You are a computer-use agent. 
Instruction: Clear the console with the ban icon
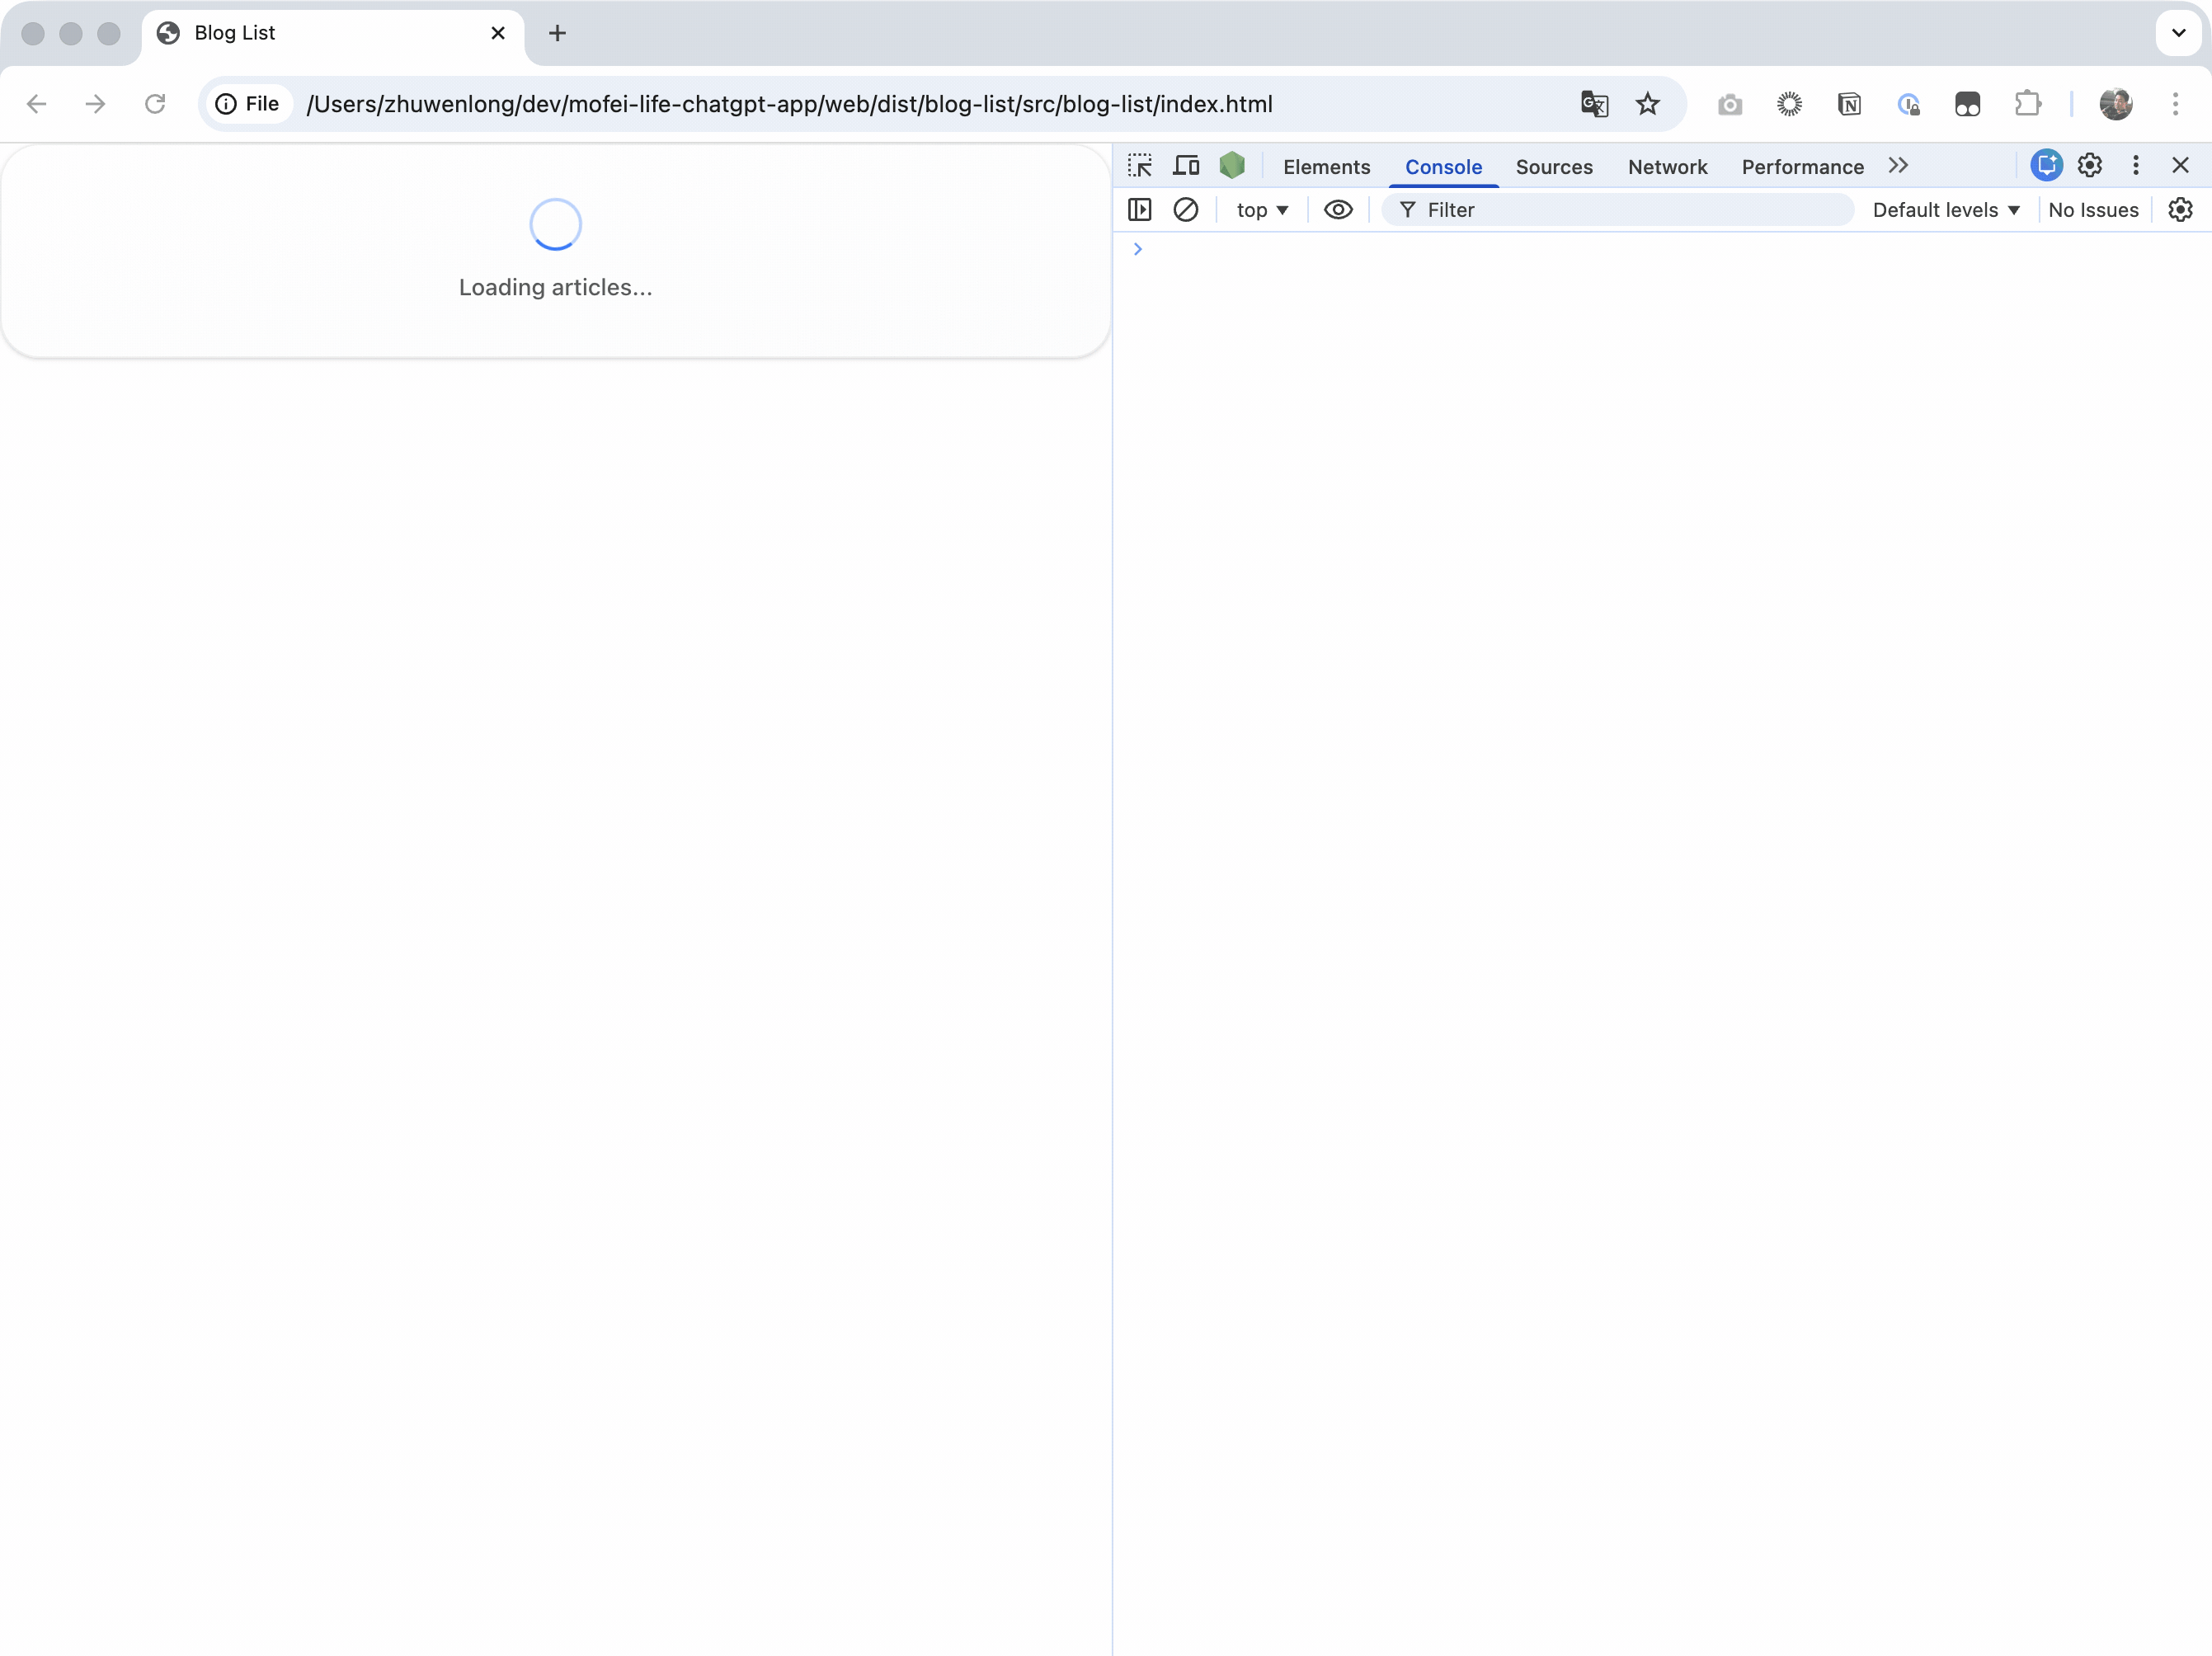coord(1186,210)
